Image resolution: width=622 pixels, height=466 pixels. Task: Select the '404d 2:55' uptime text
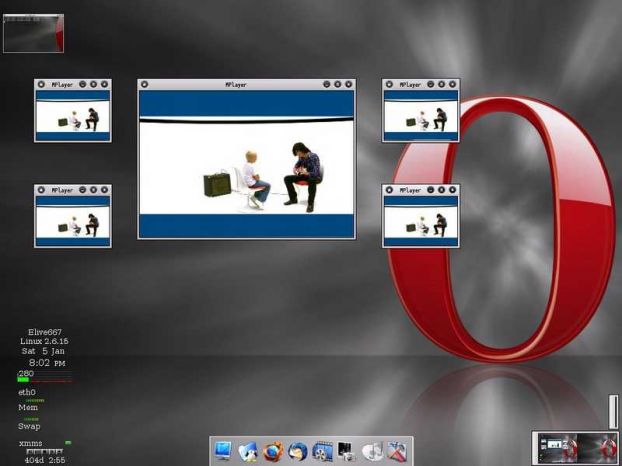coord(45,460)
